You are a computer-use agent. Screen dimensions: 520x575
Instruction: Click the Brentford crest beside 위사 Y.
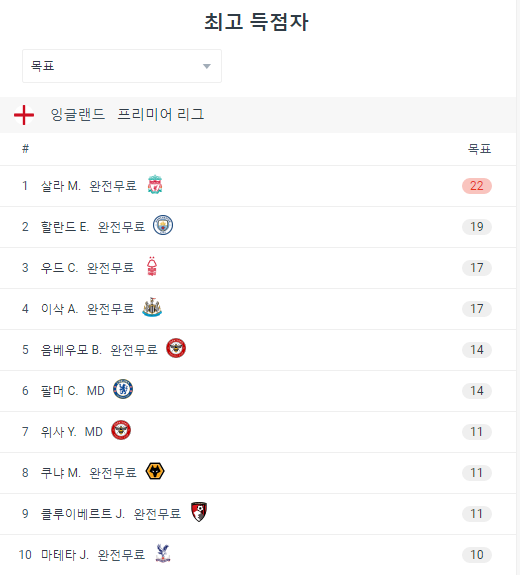click(121, 431)
